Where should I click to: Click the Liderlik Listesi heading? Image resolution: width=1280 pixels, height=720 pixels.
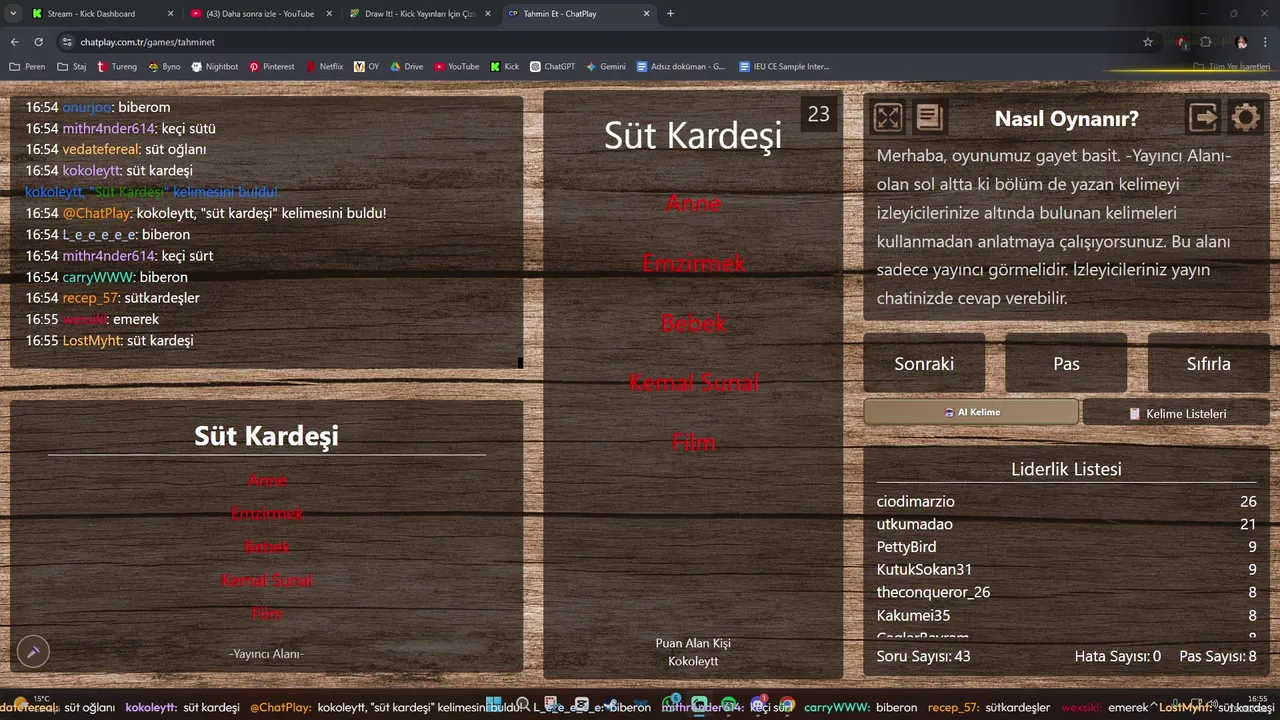coord(1067,469)
